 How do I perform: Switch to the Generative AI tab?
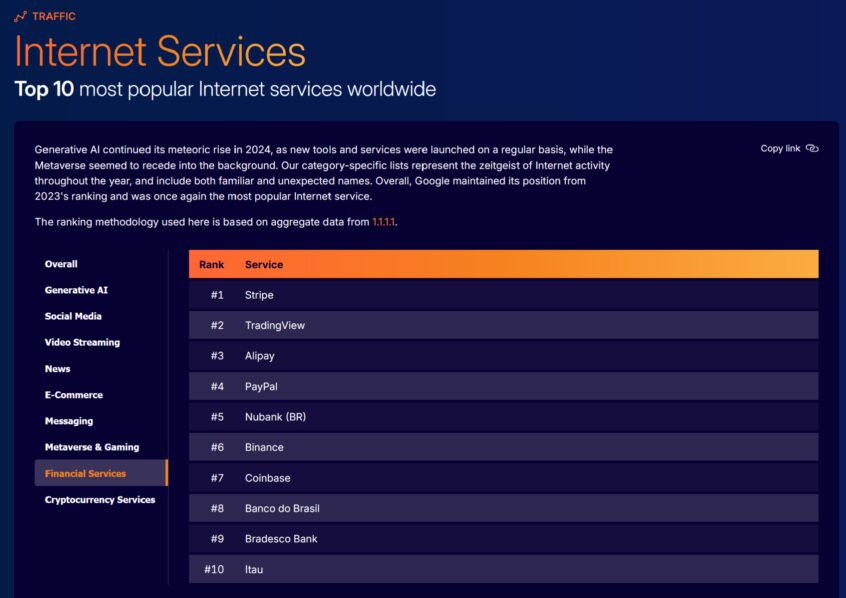click(76, 290)
